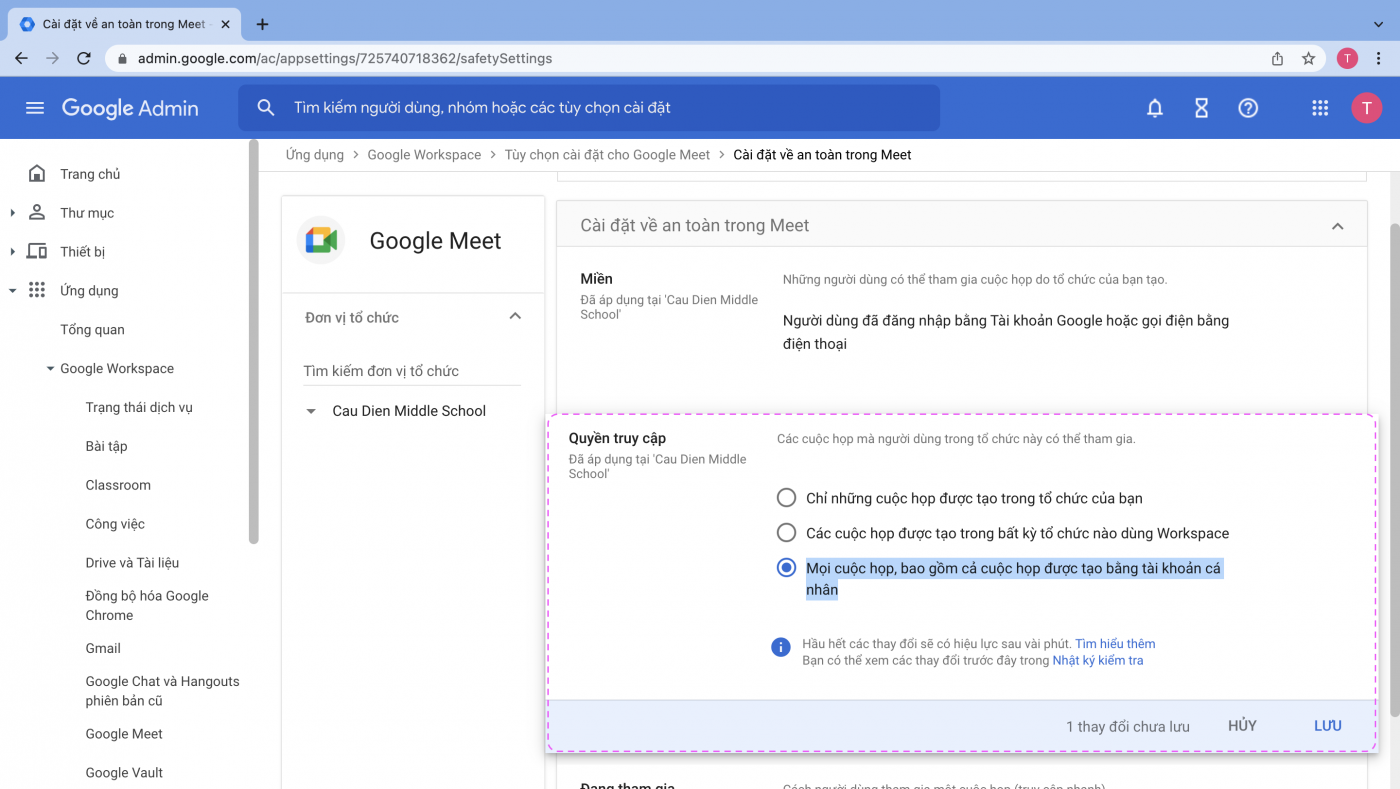Viewport: 1400px width, 789px height.
Task: Go to Google Workspace breadcrumb
Action: (x=424, y=155)
